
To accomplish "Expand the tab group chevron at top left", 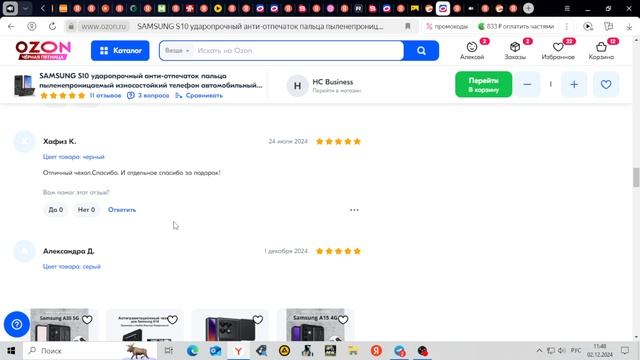I will pos(25,8).
